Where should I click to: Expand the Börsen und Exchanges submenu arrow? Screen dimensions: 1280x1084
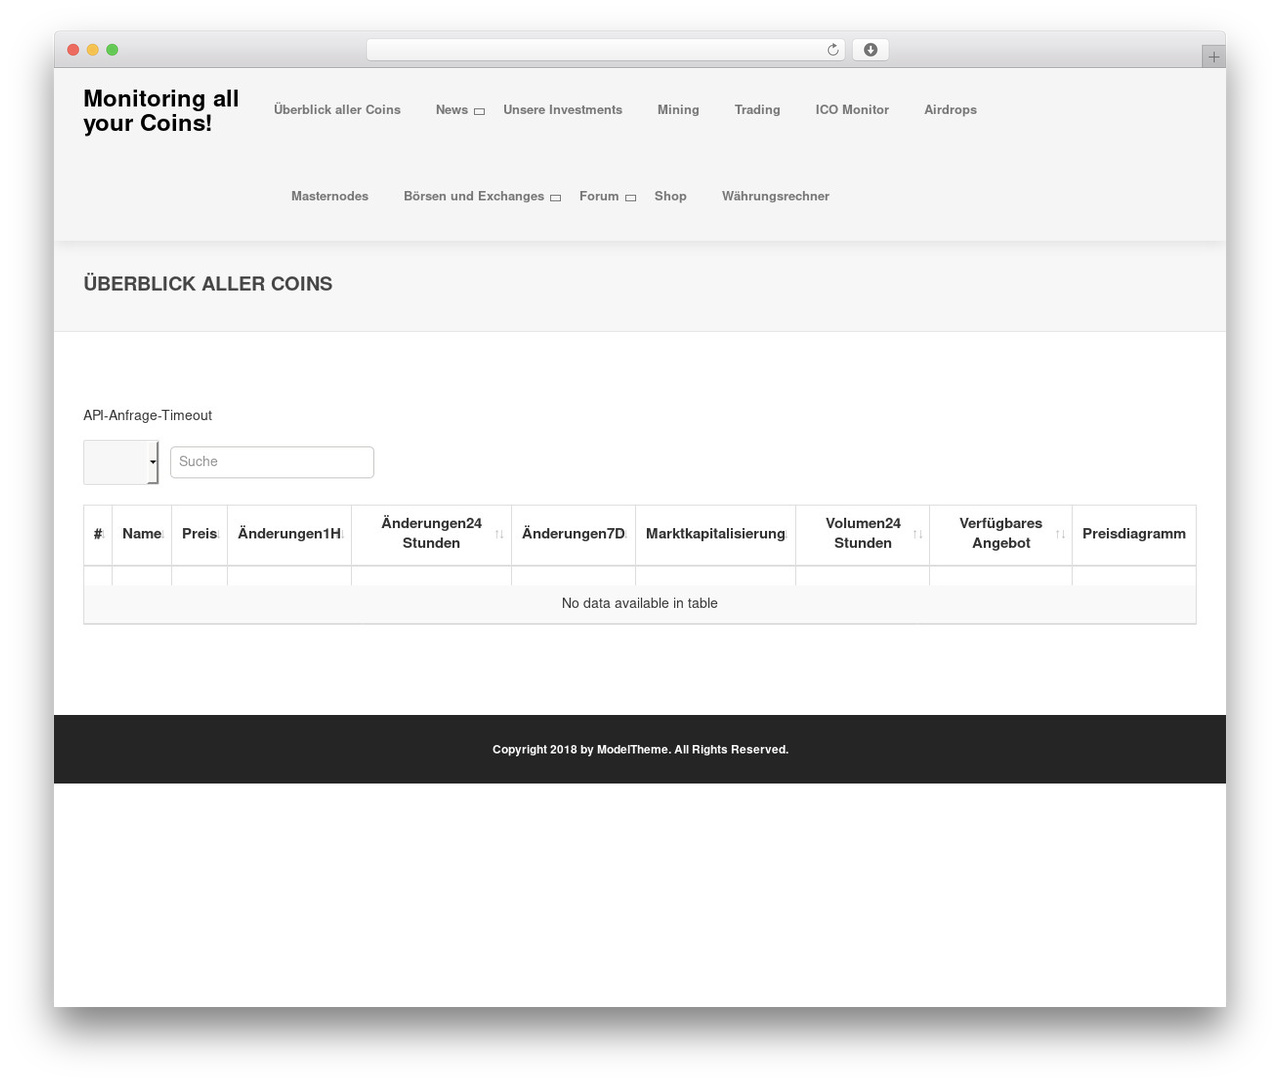click(555, 198)
